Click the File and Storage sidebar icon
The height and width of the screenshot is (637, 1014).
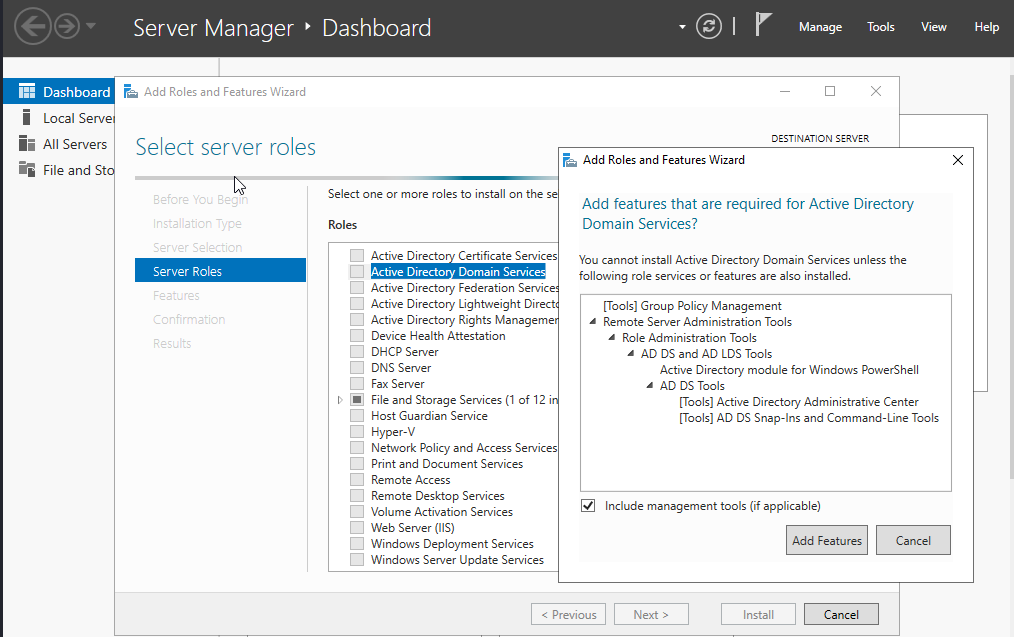tap(27, 170)
